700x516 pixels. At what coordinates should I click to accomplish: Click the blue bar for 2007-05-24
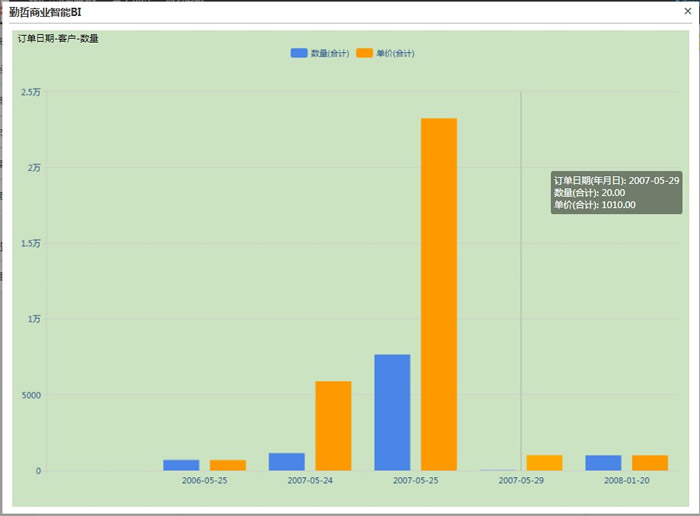287,461
